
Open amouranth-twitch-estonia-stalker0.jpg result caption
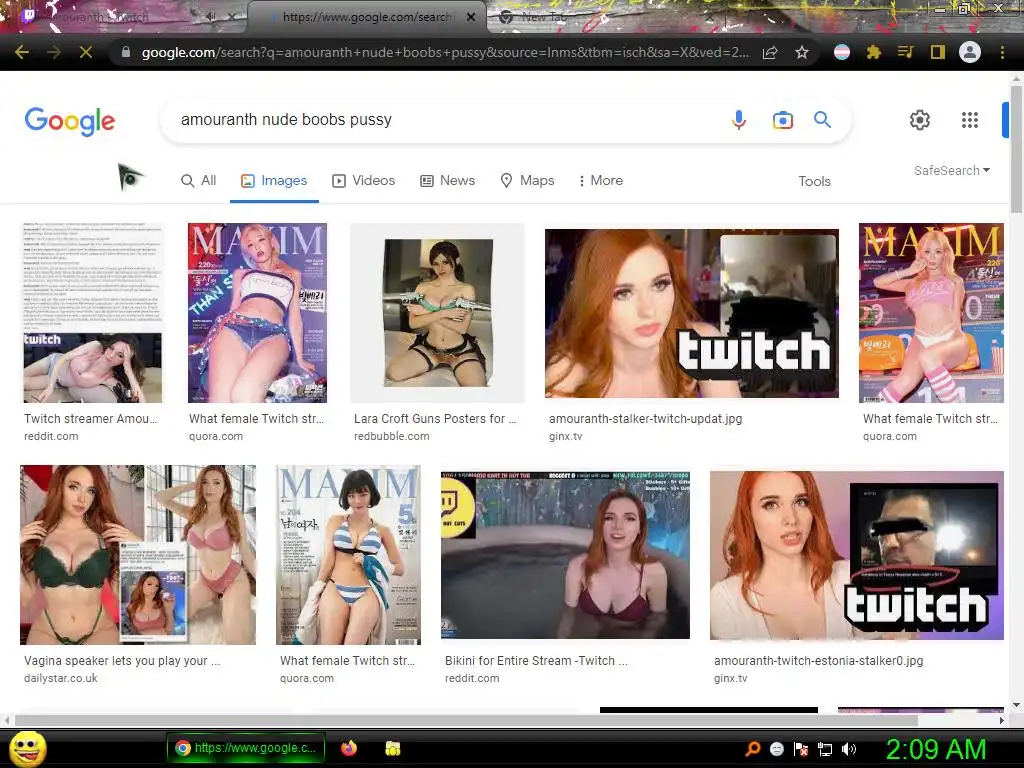click(818, 661)
